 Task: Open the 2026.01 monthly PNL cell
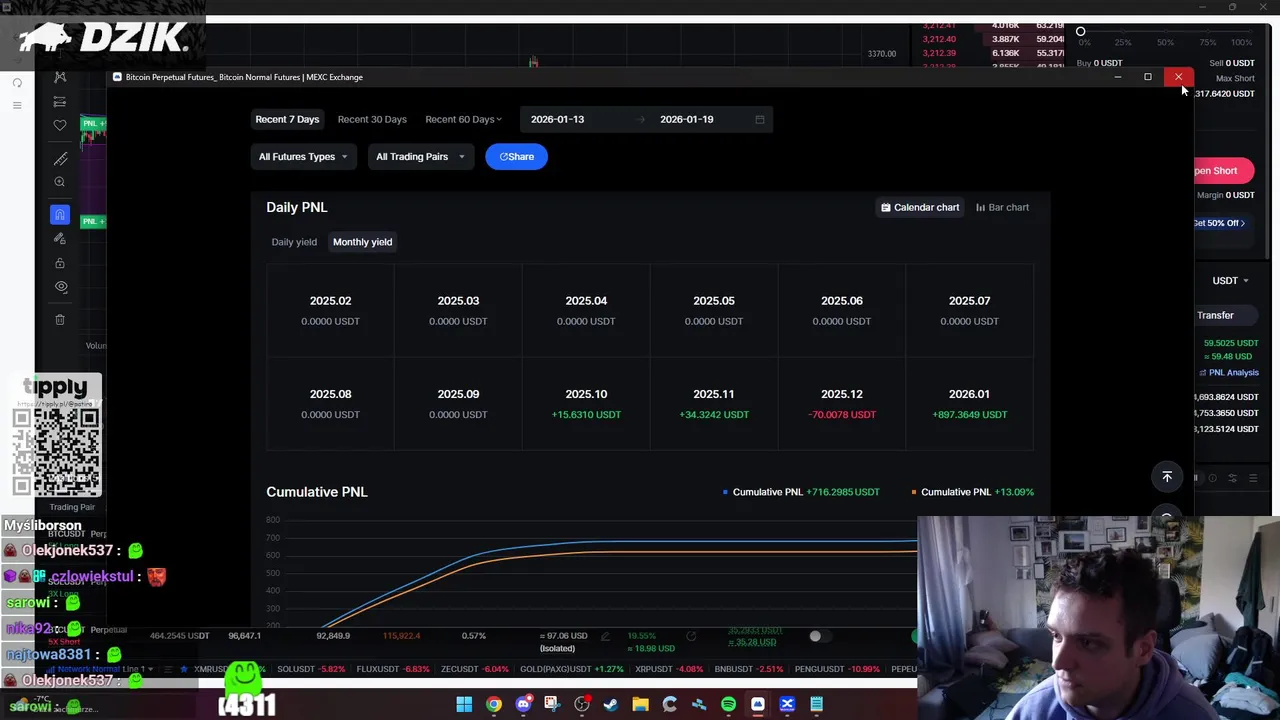tap(969, 404)
